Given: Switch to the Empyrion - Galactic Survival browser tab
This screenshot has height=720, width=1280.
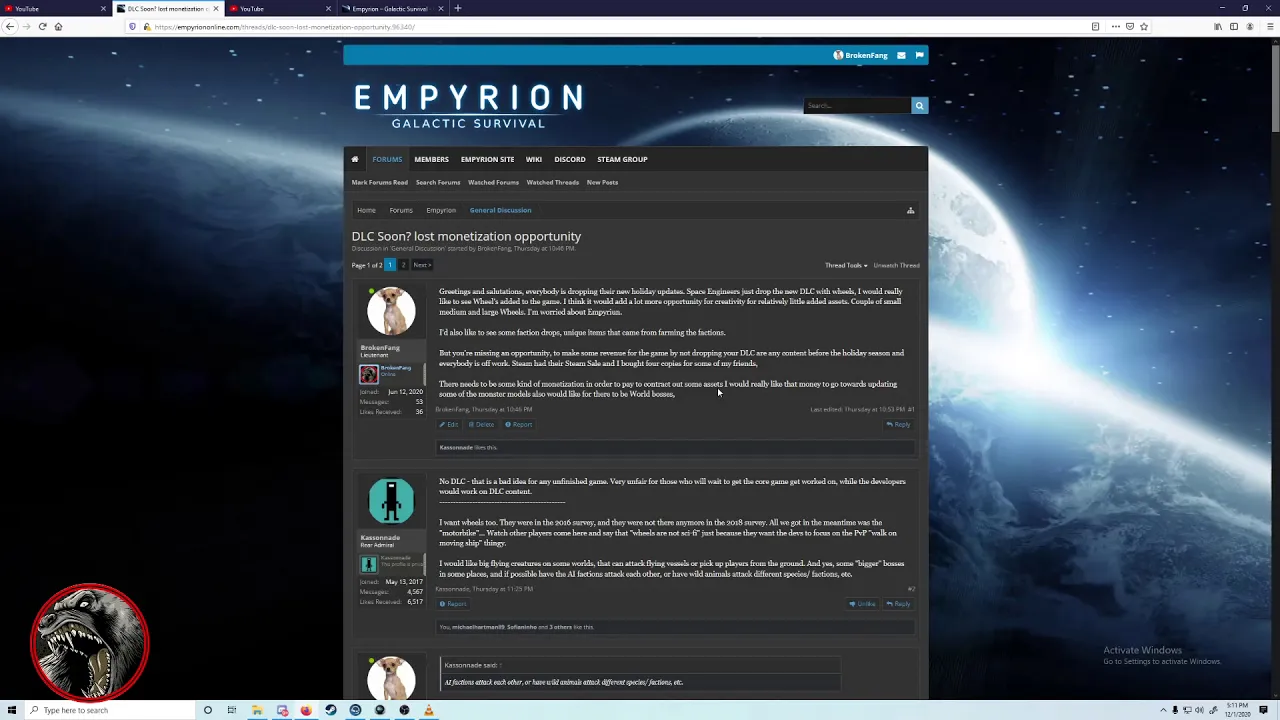Looking at the screenshot, I should pos(390,8).
